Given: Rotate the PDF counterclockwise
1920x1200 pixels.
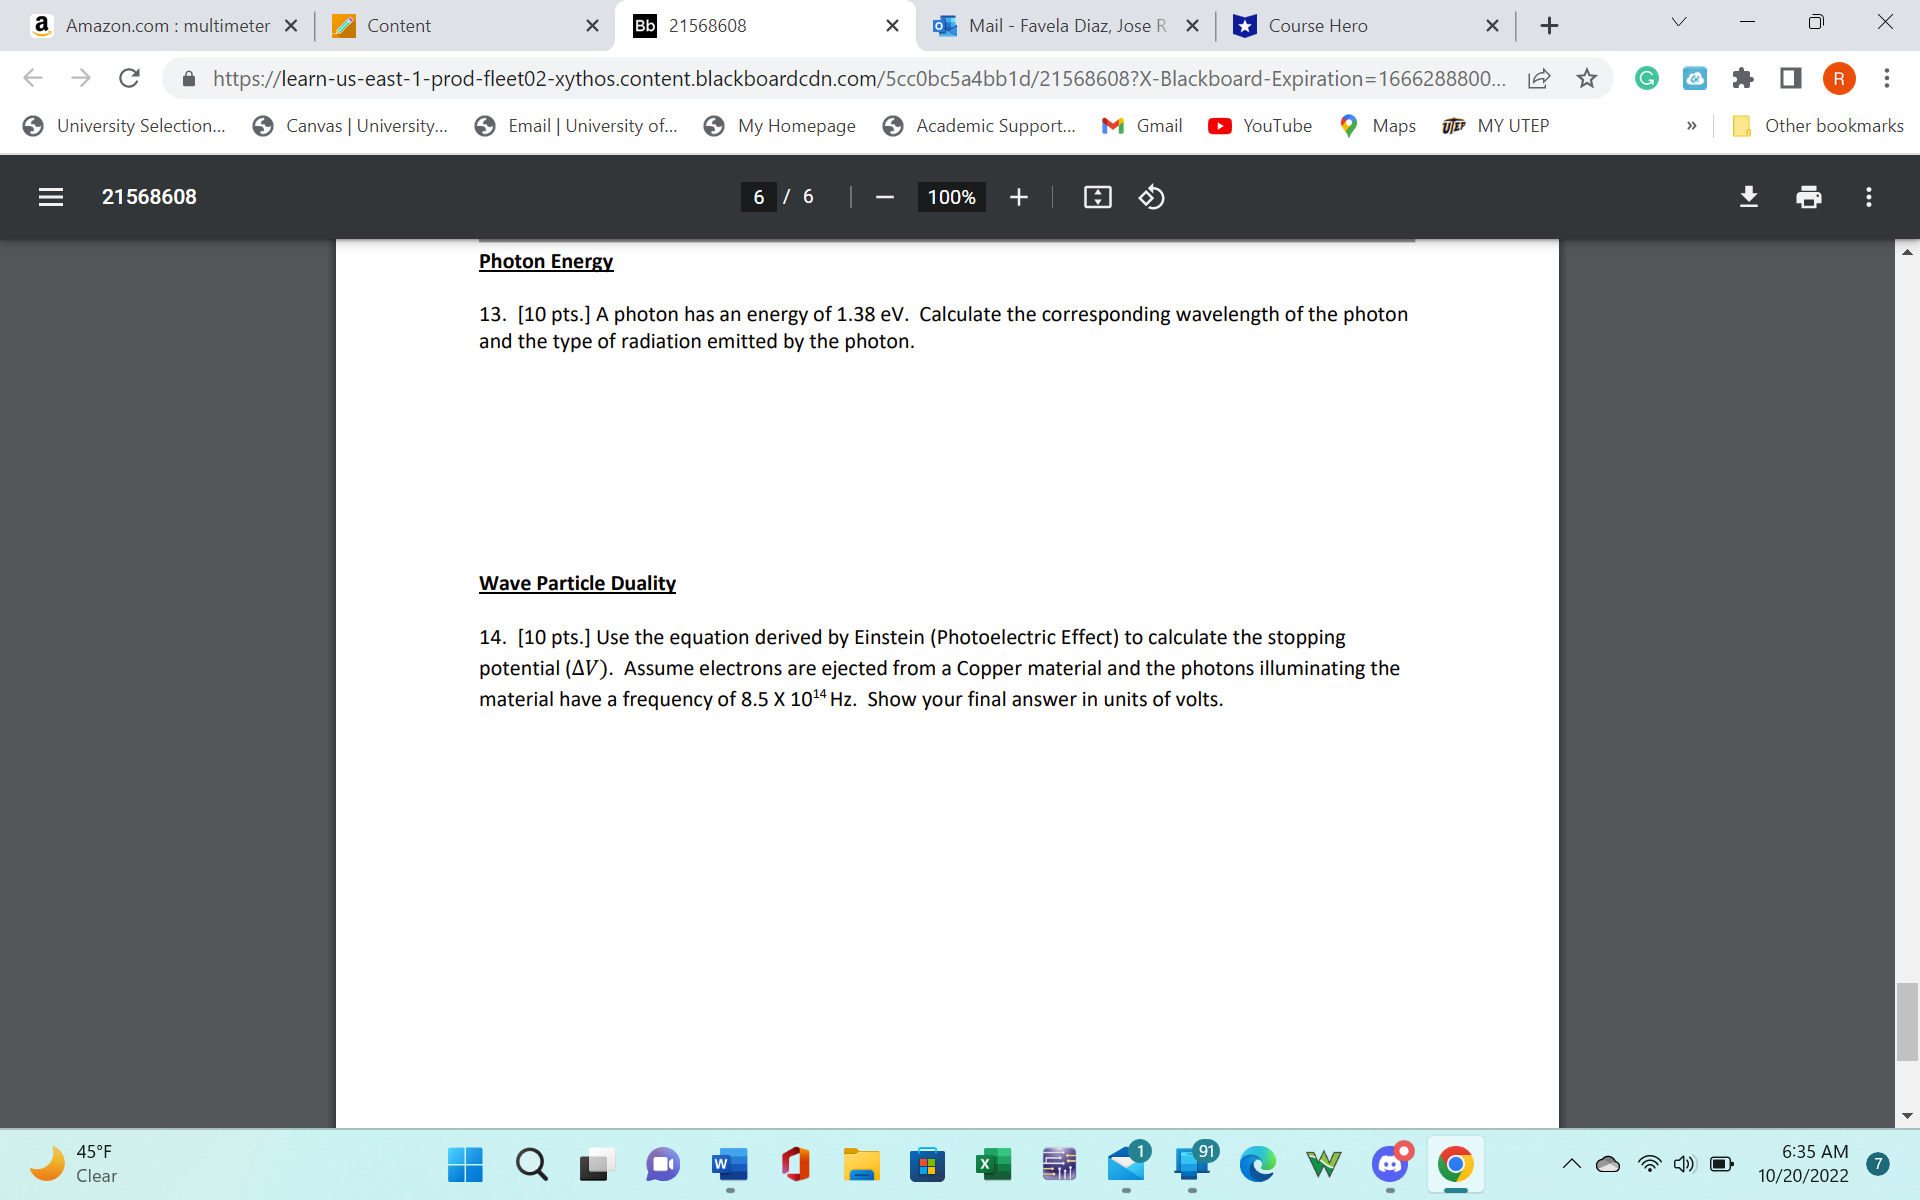Looking at the screenshot, I should pos(1151,197).
